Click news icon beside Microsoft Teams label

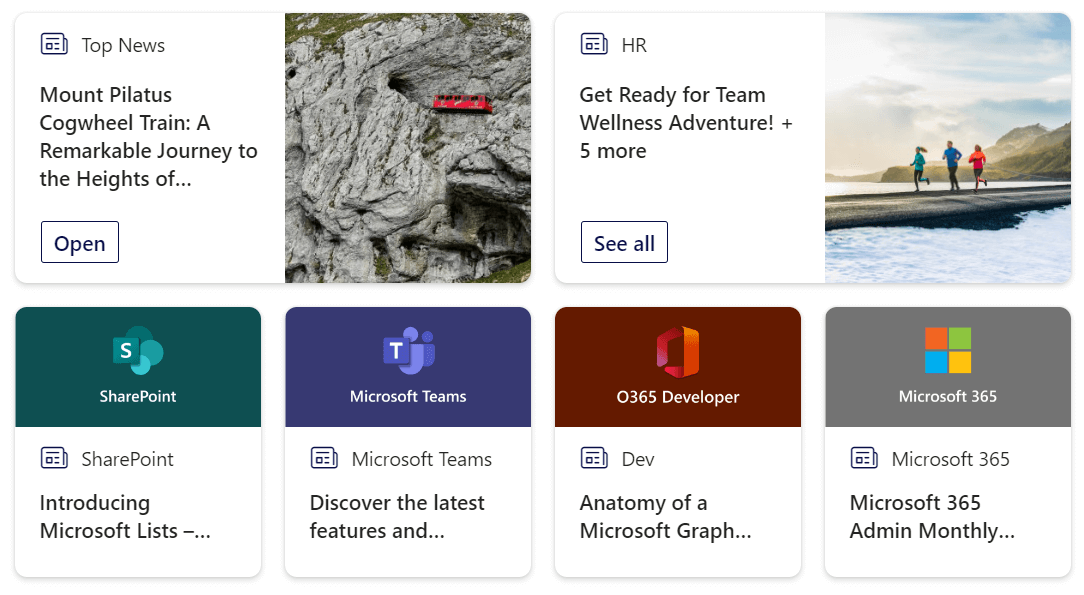(324, 458)
